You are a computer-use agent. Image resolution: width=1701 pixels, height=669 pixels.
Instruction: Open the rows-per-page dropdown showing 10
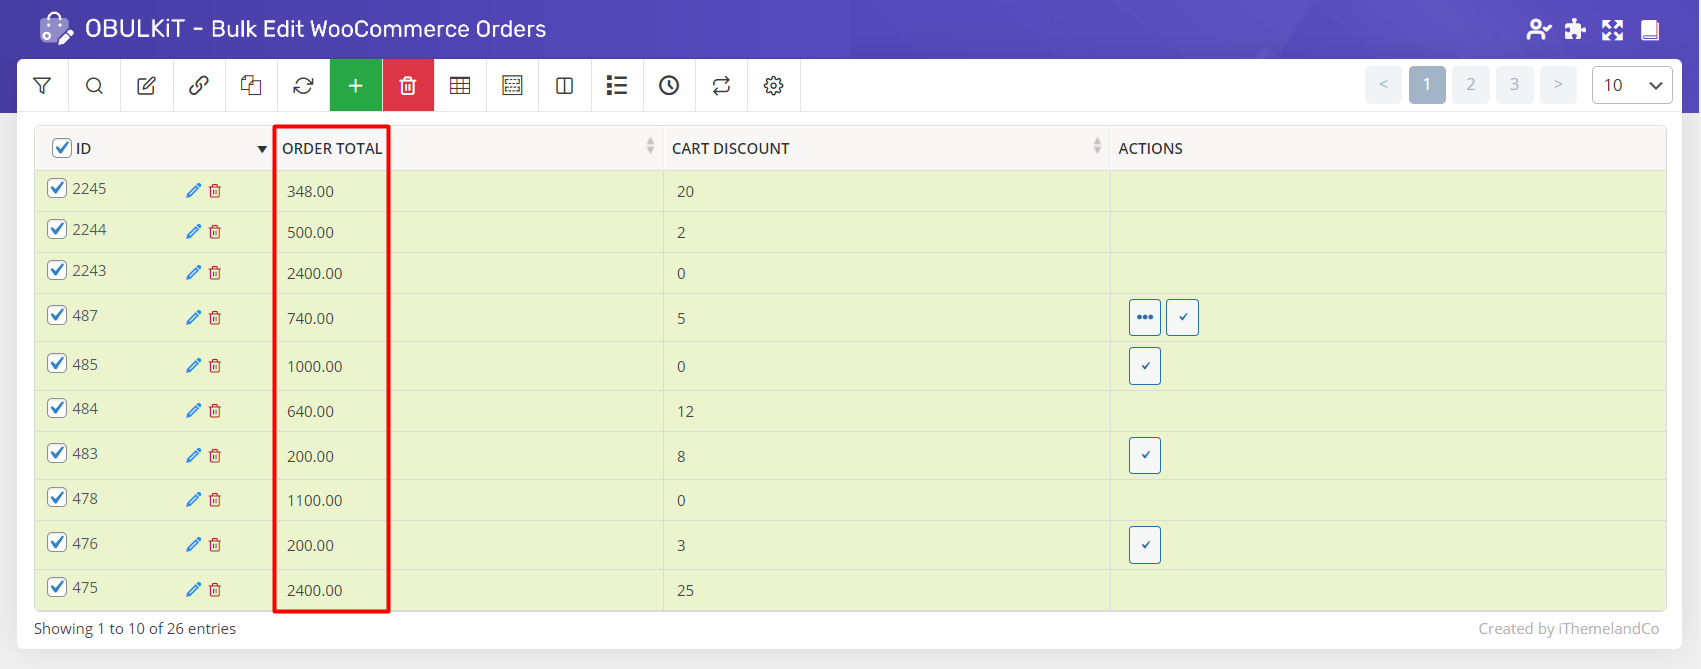pos(1631,85)
